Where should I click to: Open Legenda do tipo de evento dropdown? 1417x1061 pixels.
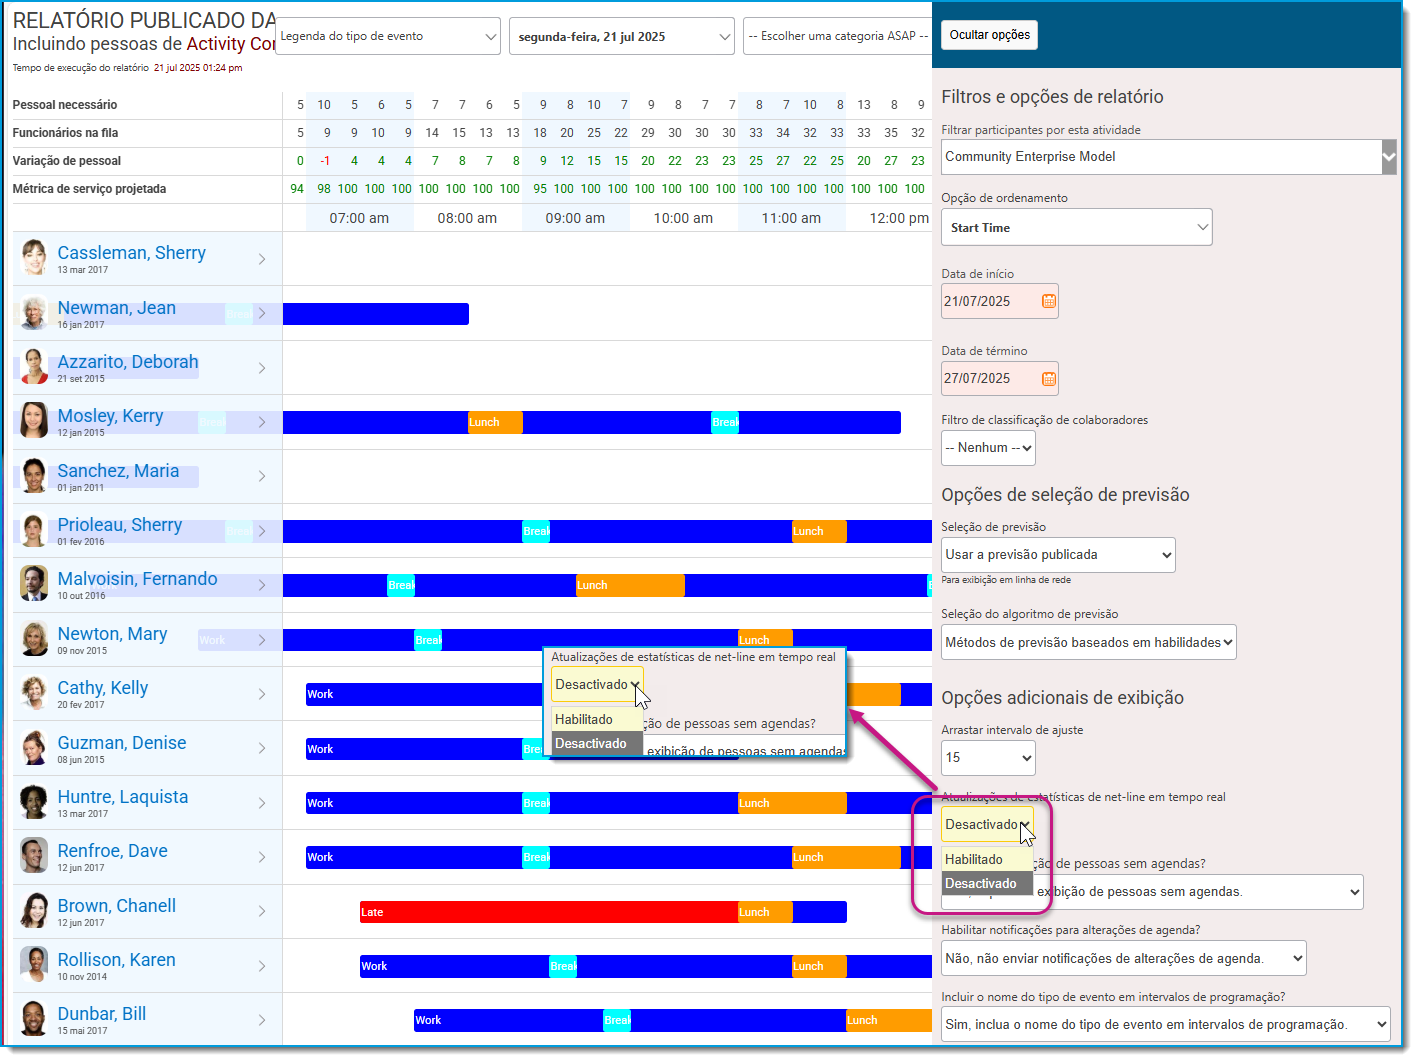click(388, 36)
